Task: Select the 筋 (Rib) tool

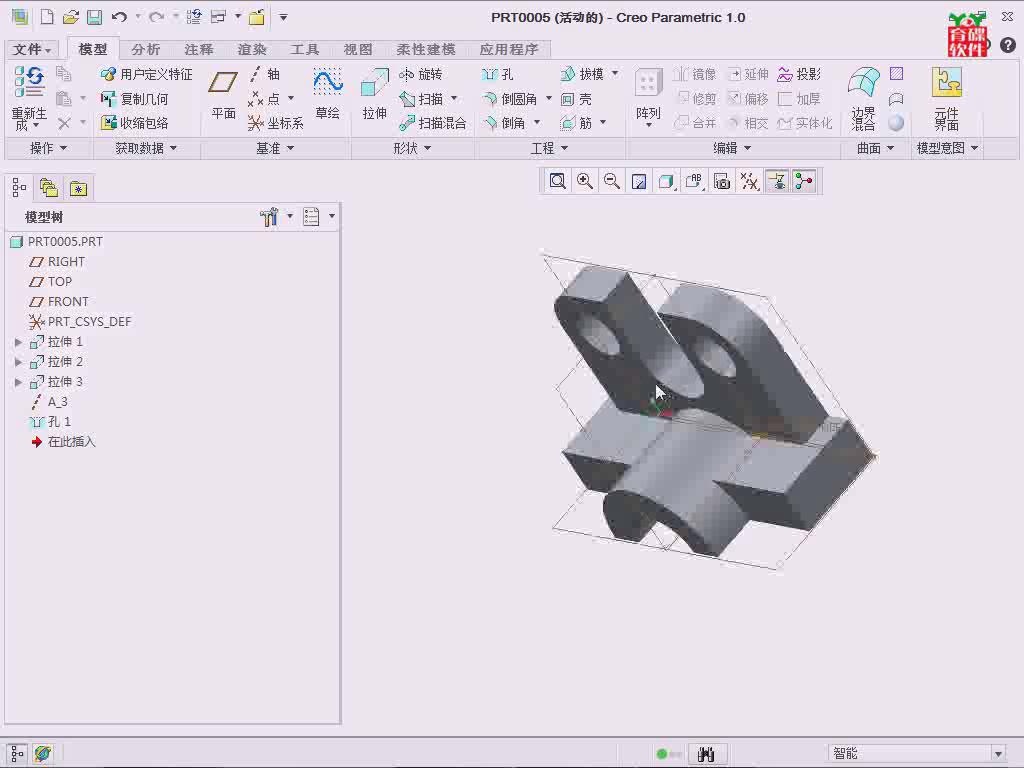Action: (576, 123)
